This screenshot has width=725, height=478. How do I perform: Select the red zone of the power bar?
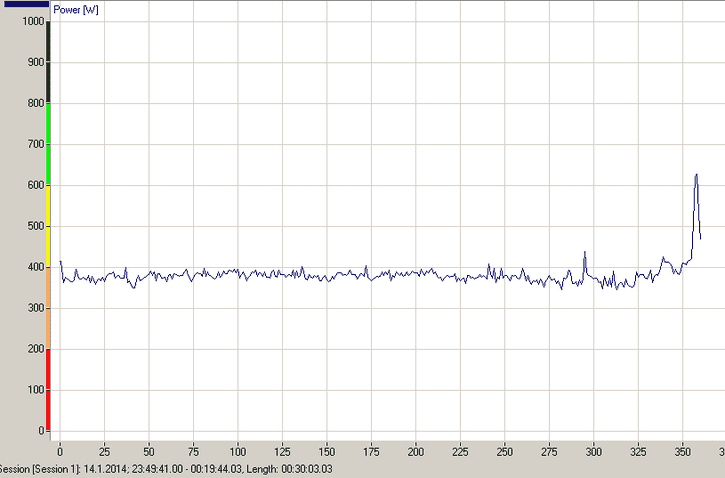tap(47, 390)
